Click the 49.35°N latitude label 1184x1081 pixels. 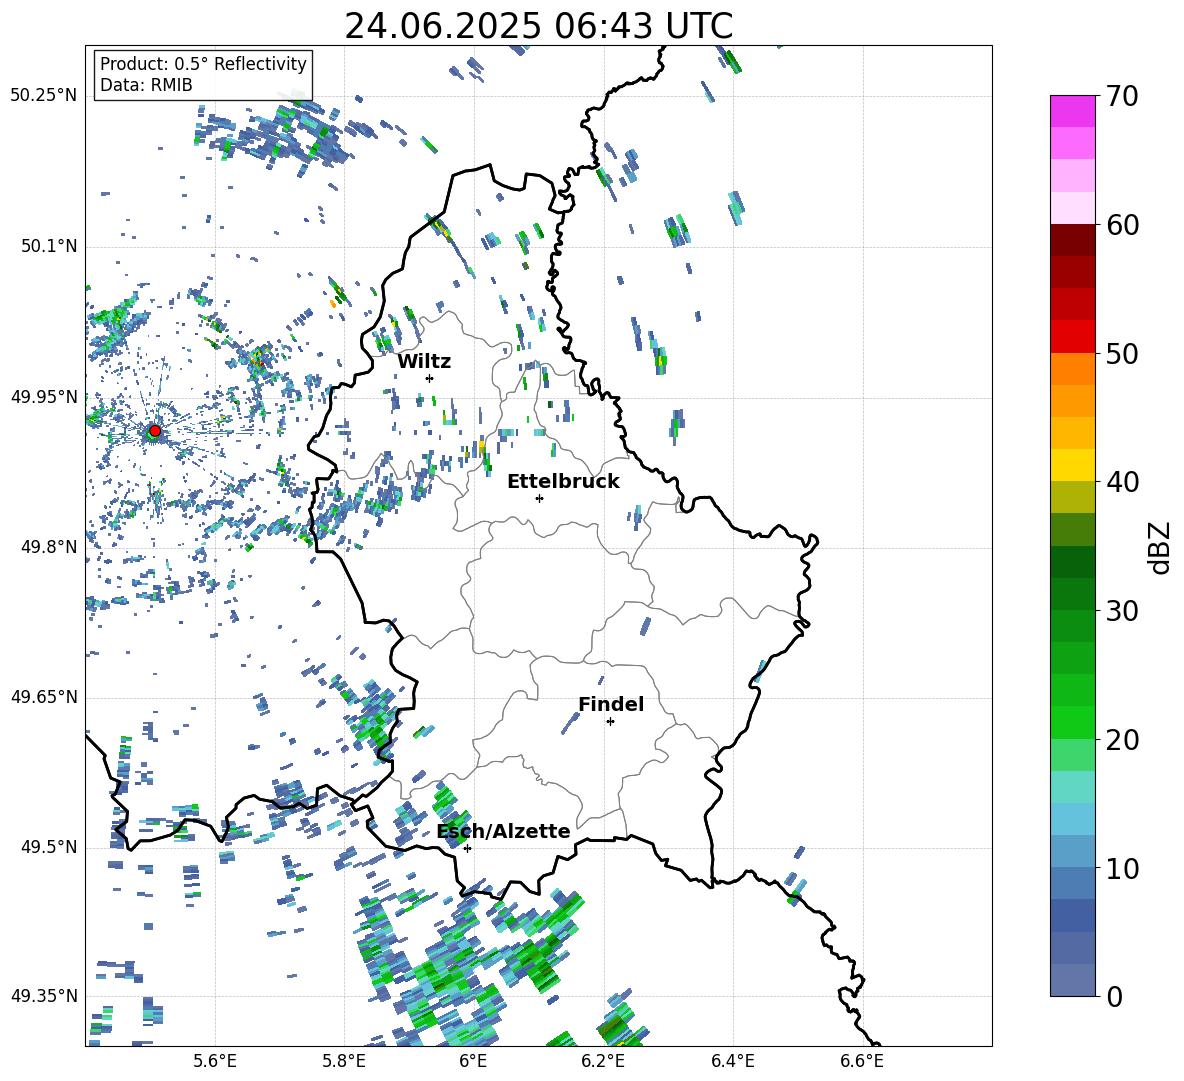(x=44, y=996)
